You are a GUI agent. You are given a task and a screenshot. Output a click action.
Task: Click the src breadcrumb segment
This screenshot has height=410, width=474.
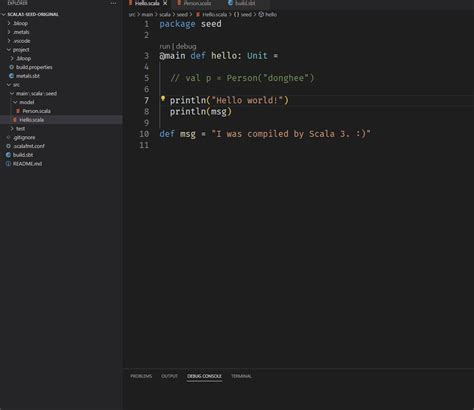coord(132,14)
